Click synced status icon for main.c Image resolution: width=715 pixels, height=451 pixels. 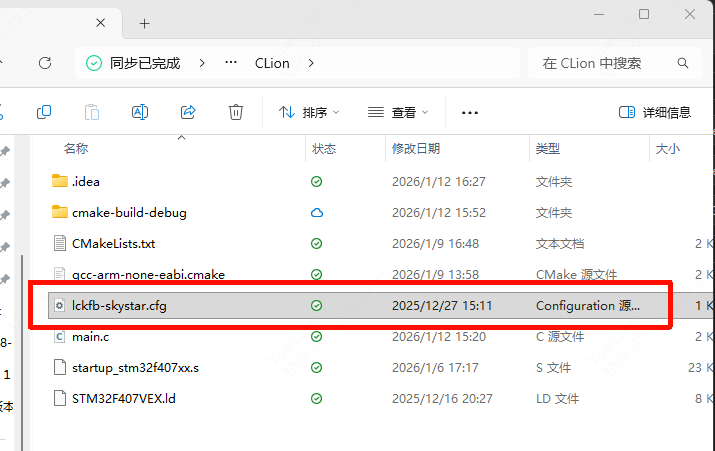(316, 337)
